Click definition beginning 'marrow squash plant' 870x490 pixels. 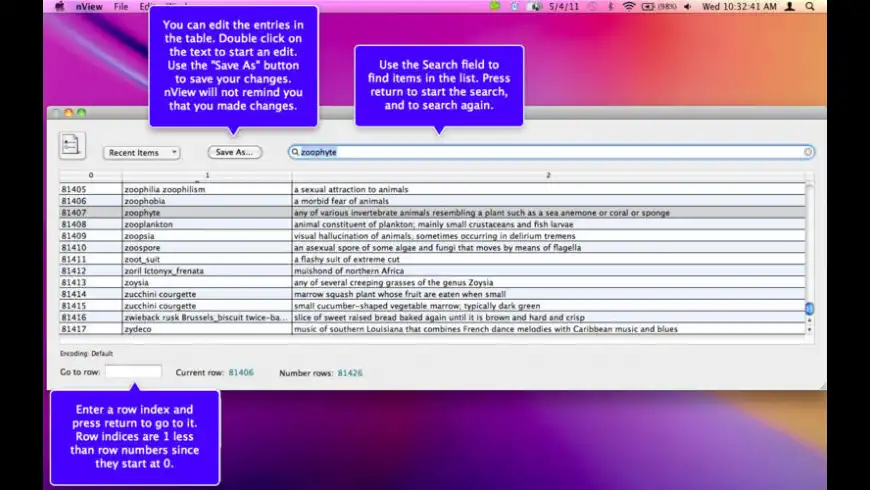coord(400,294)
